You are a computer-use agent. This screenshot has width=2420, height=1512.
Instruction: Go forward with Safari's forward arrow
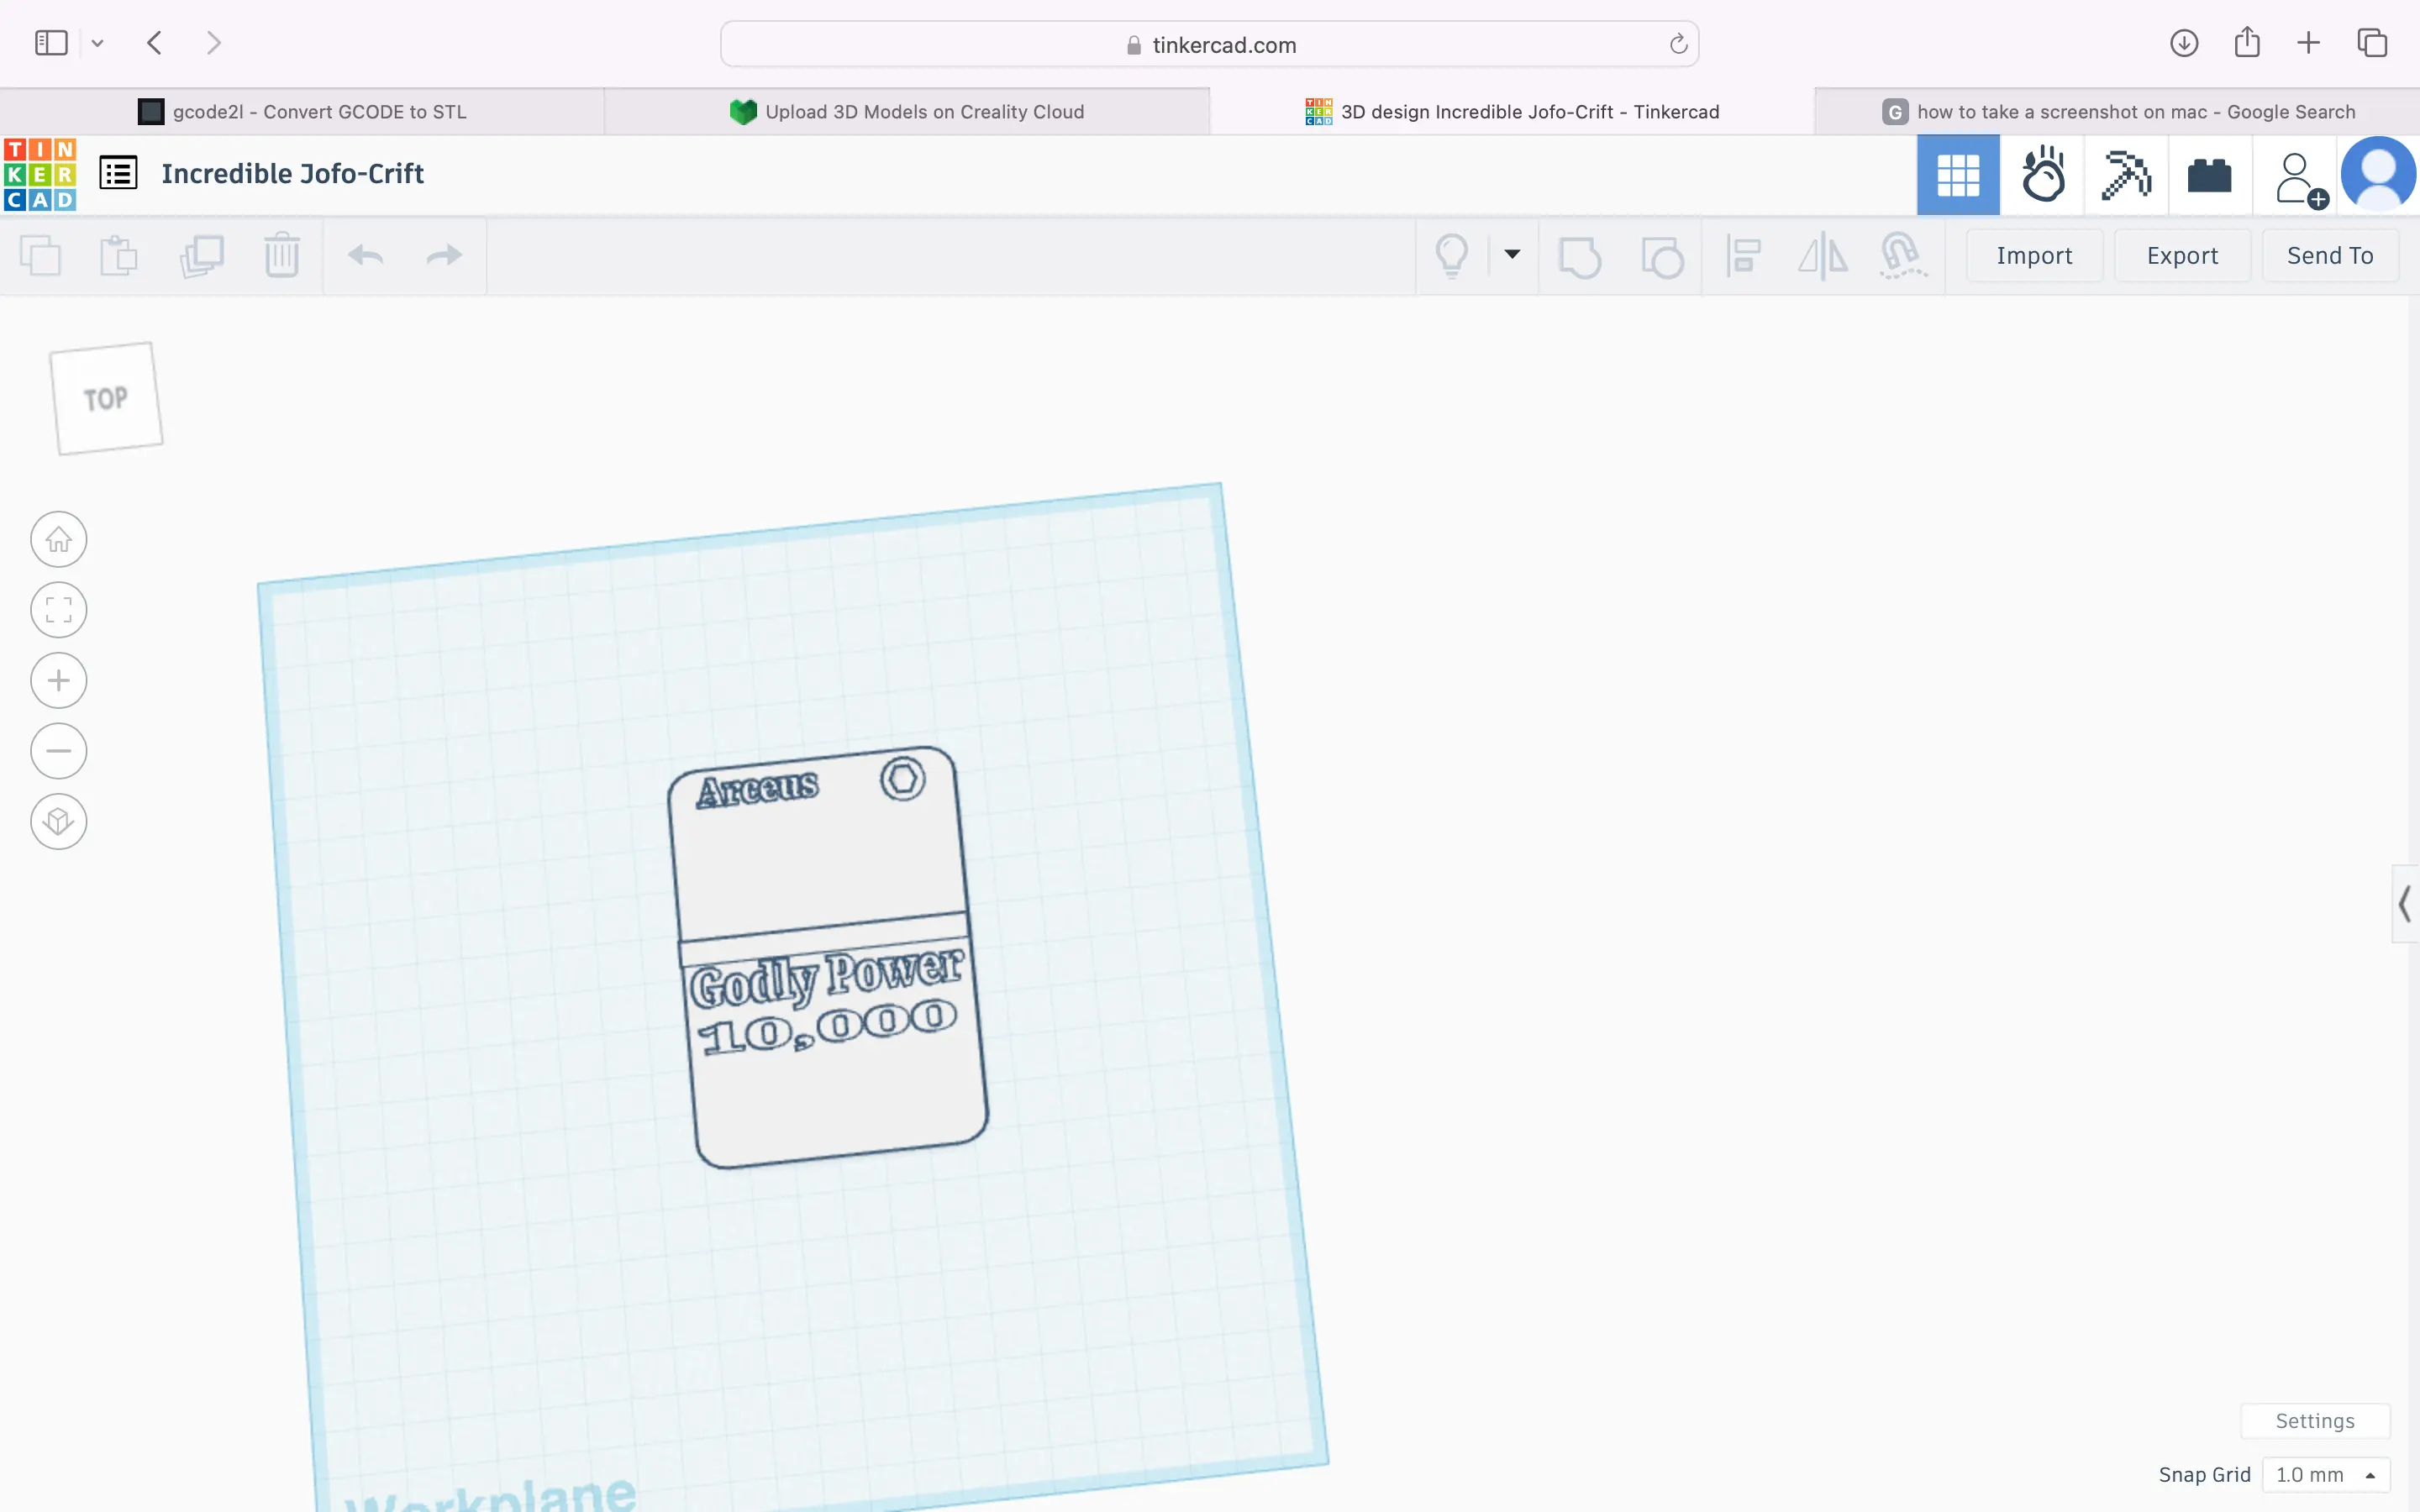pos(213,43)
